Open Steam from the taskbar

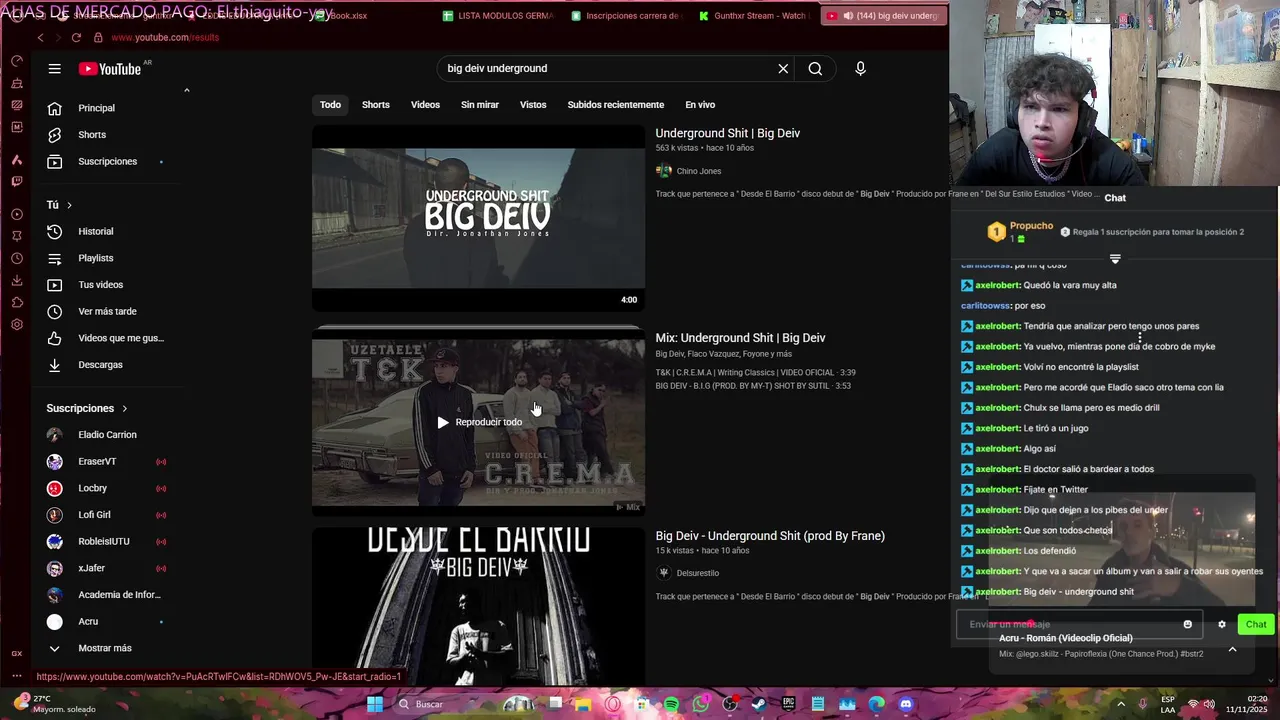coord(759,705)
